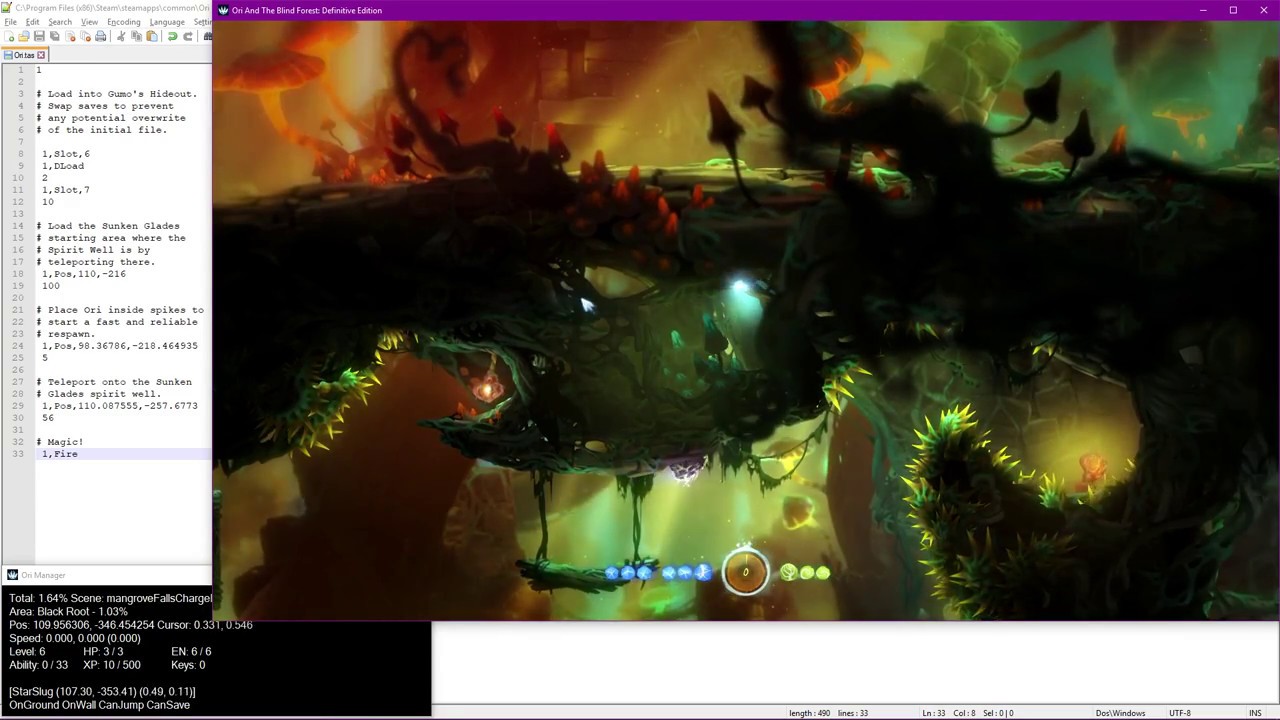Viewport: 1280px width, 720px height.
Task: Click the 'length : 490' status bar field
Action: pyautogui.click(x=809, y=713)
